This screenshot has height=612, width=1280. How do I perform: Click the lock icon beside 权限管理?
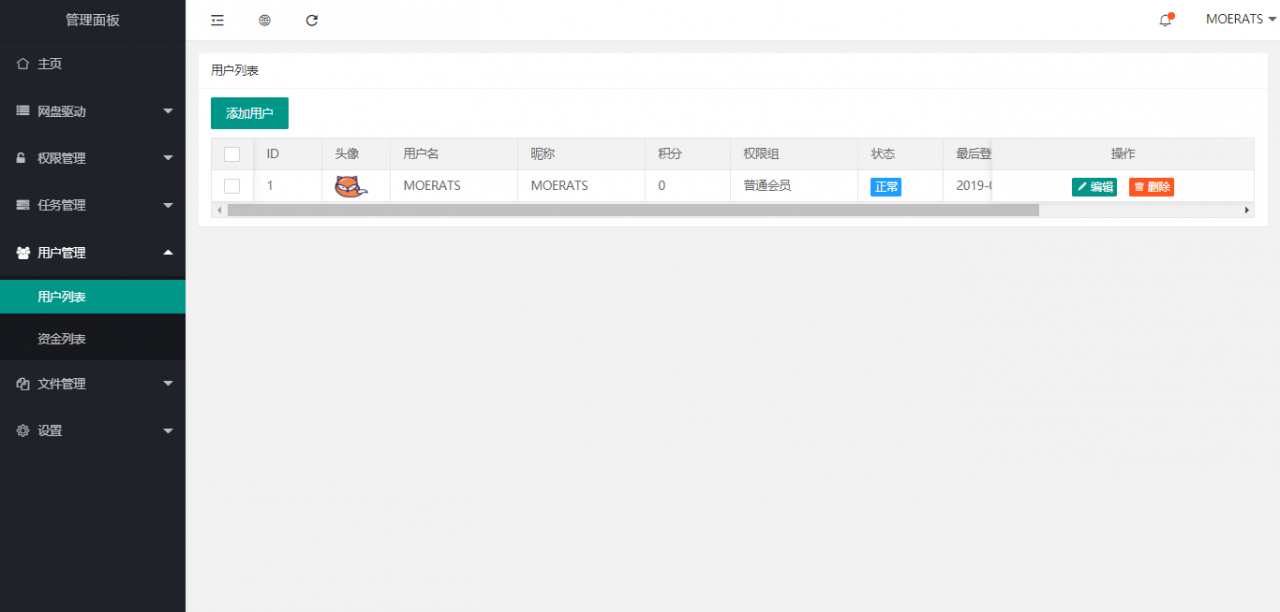[x=22, y=158]
